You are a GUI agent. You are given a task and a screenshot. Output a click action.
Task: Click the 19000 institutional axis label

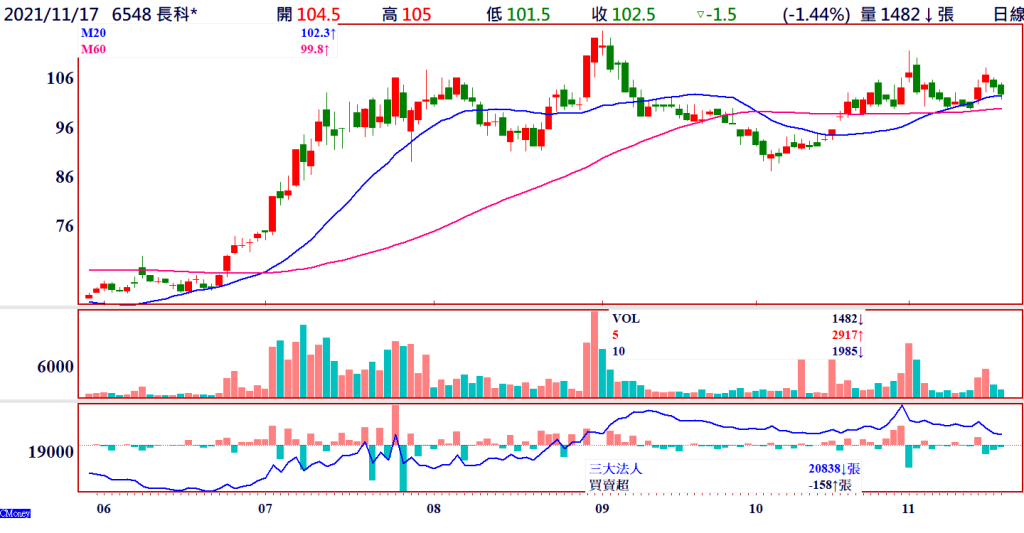[50, 451]
